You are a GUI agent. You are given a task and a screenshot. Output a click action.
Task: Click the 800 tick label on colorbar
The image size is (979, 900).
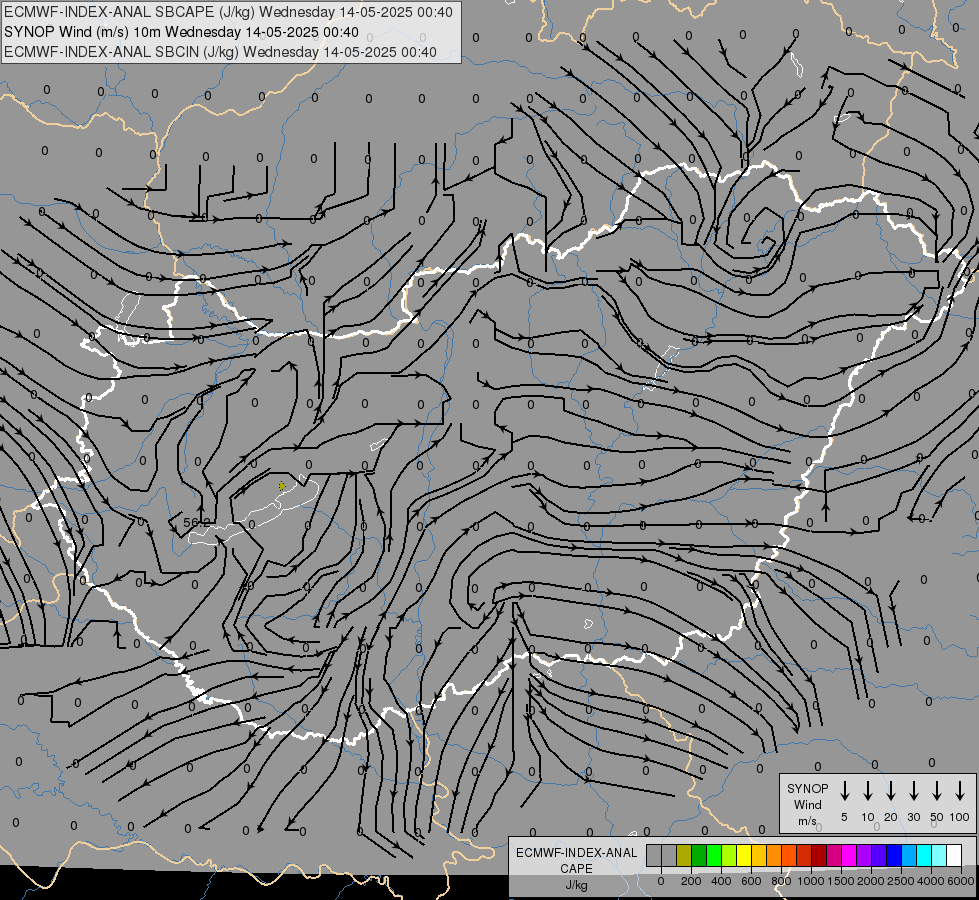point(781,881)
